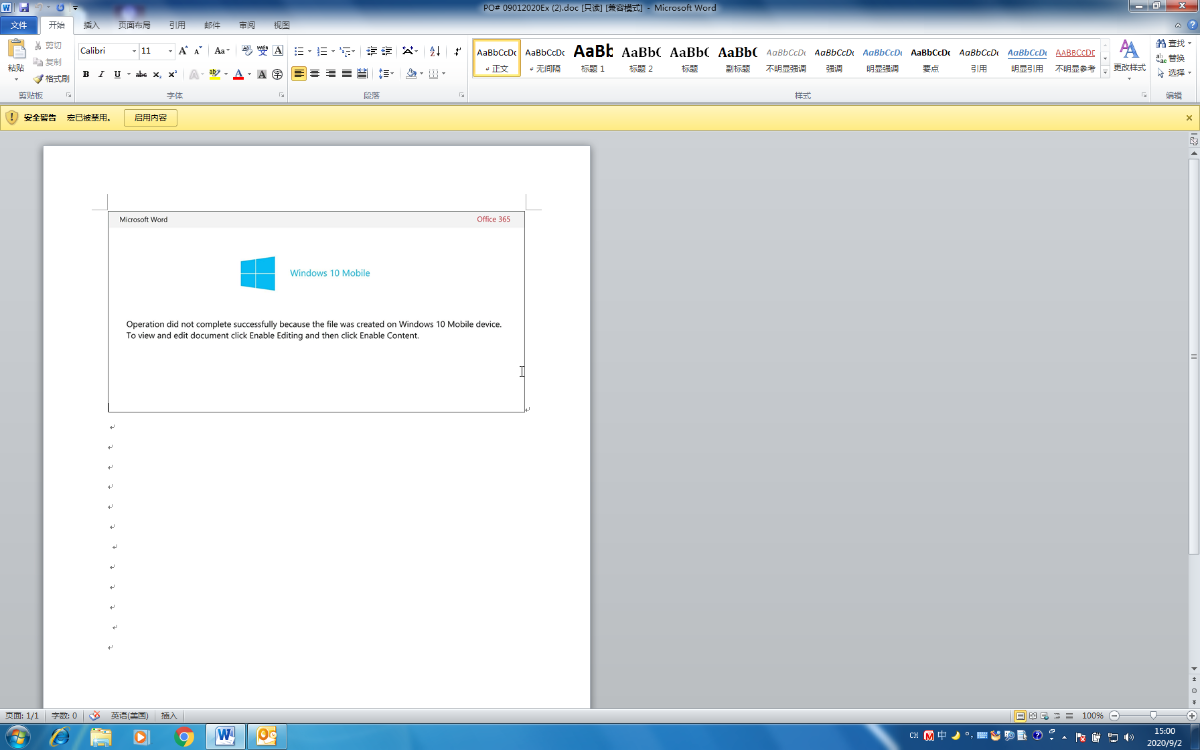Toggle Underline formatting
This screenshot has height=750, width=1200.
pyautogui.click(x=117, y=74)
